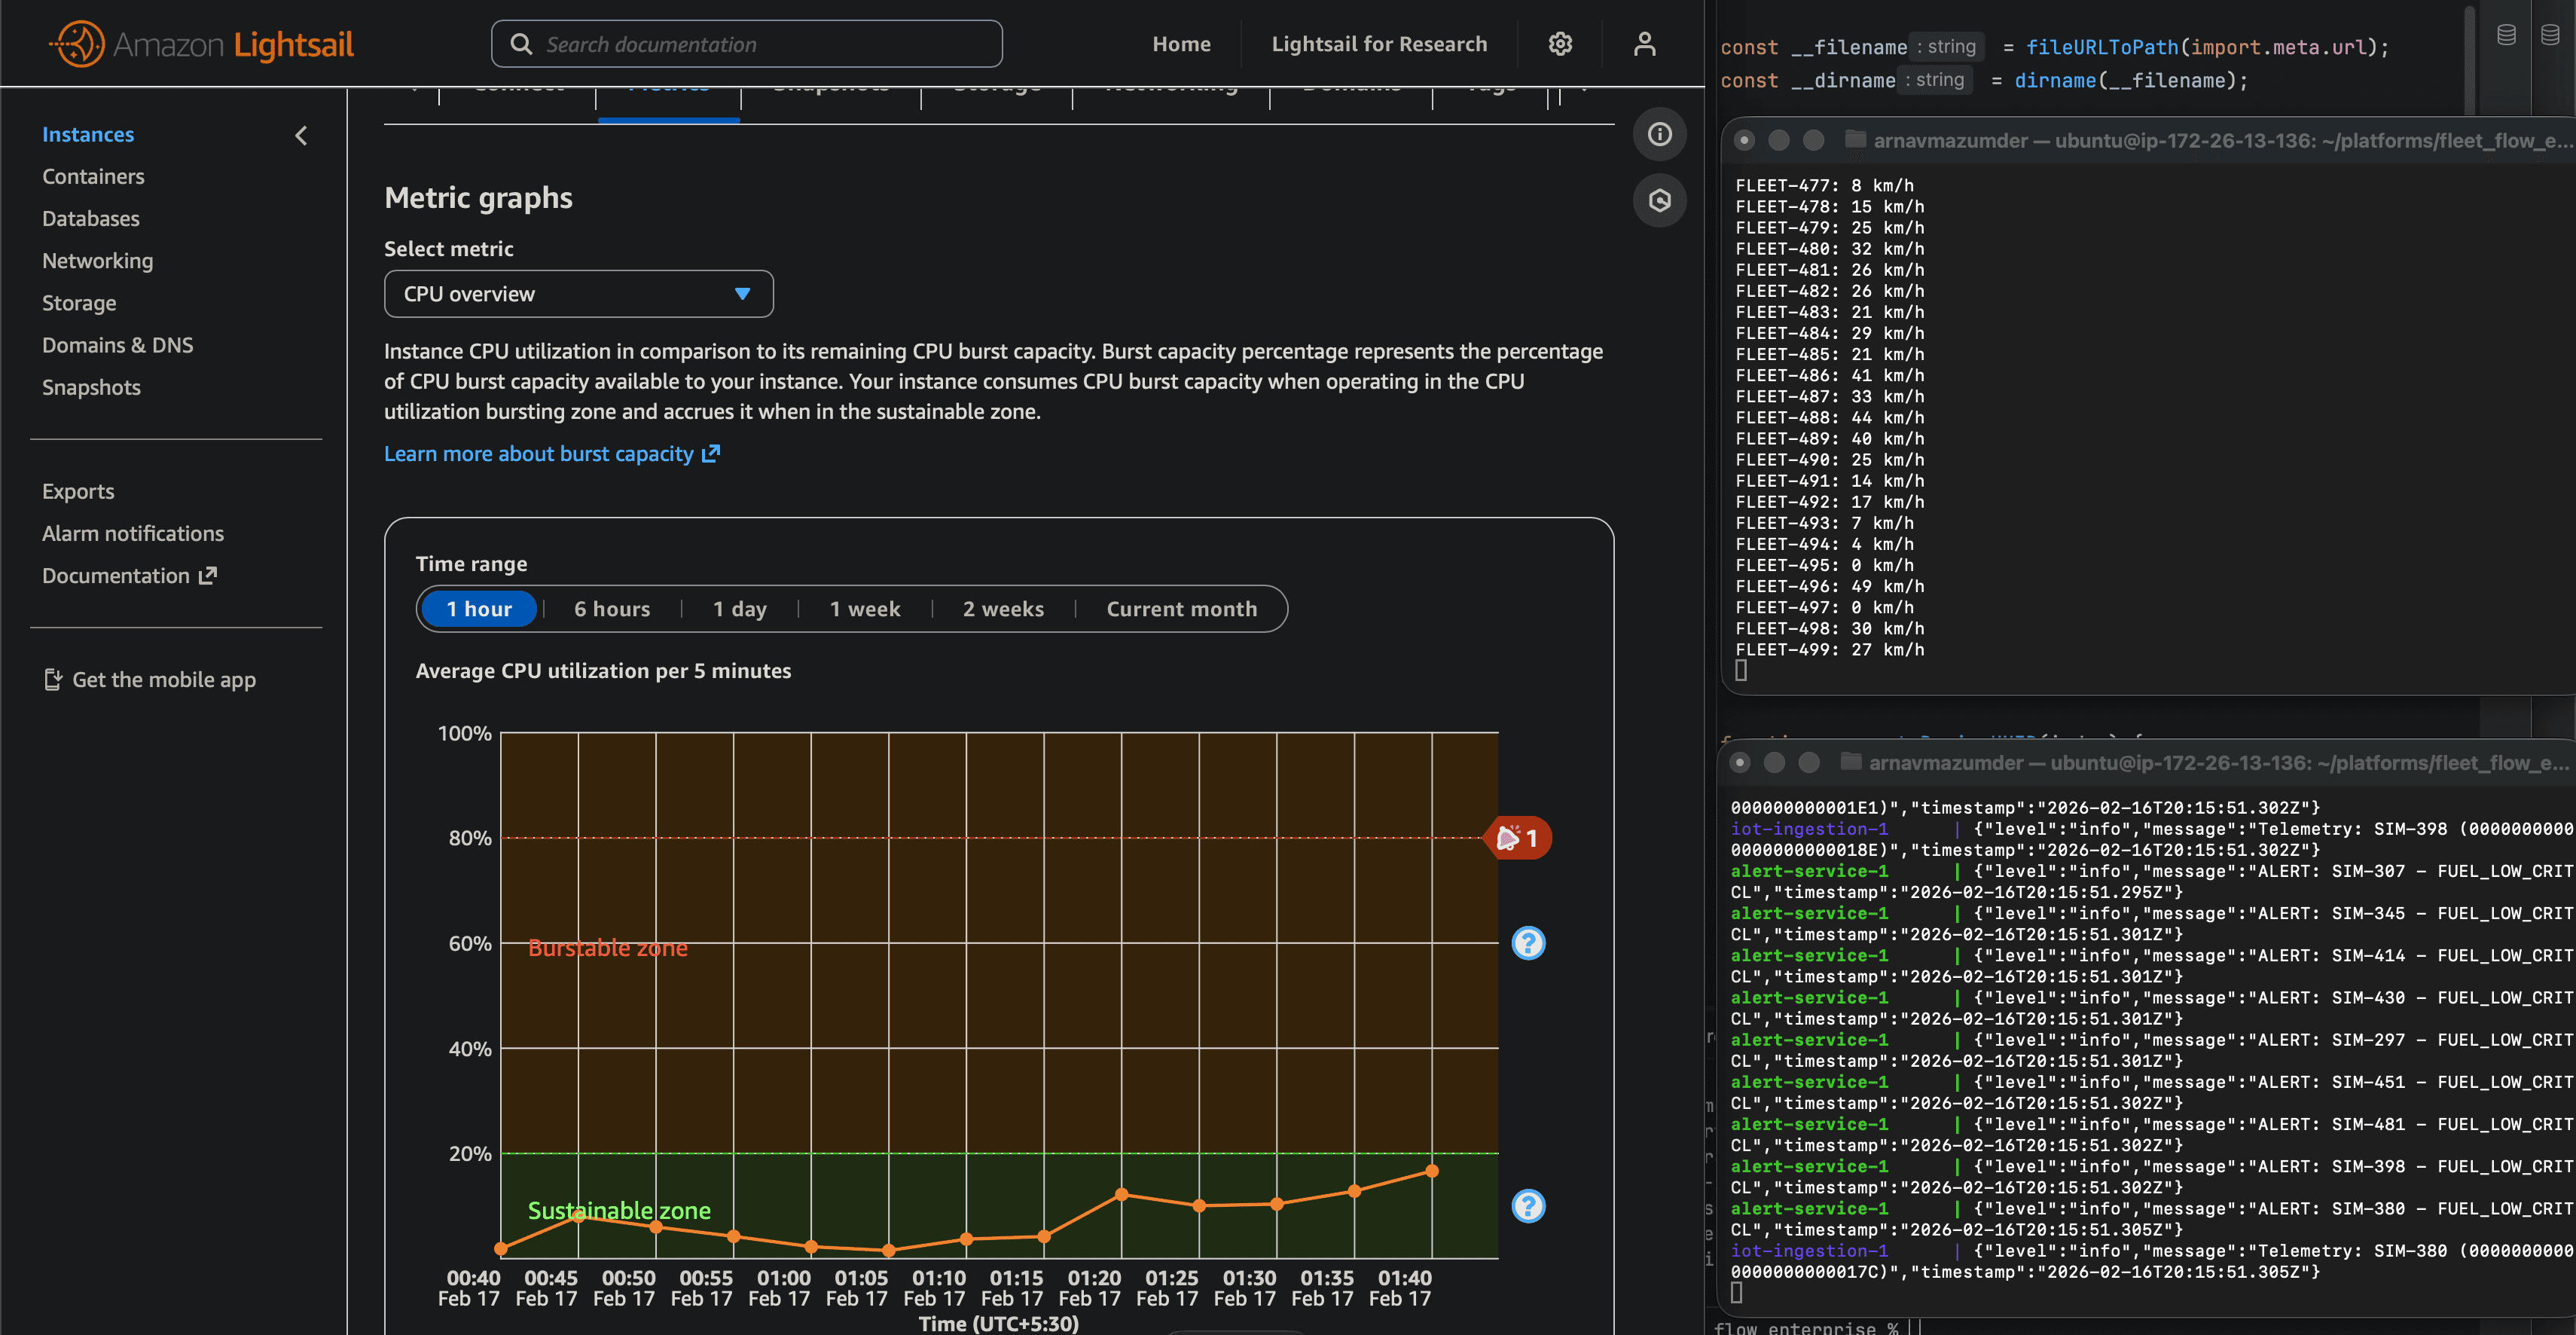The height and width of the screenshot is (1335, 2576).
Task: Select the 1 hour time range
Action: (x=478, y=609)
